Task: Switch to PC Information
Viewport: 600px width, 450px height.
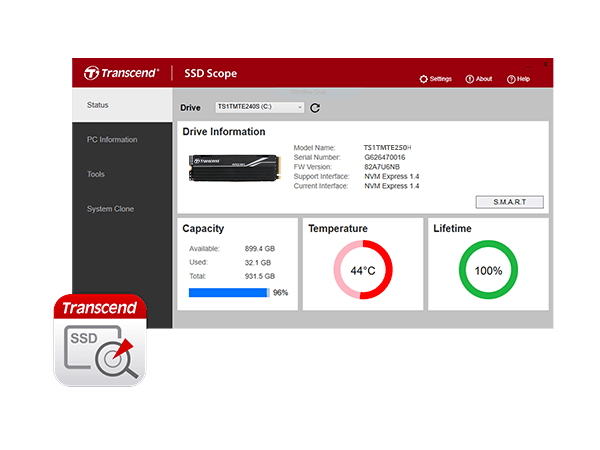Action: tap(112, 140)
